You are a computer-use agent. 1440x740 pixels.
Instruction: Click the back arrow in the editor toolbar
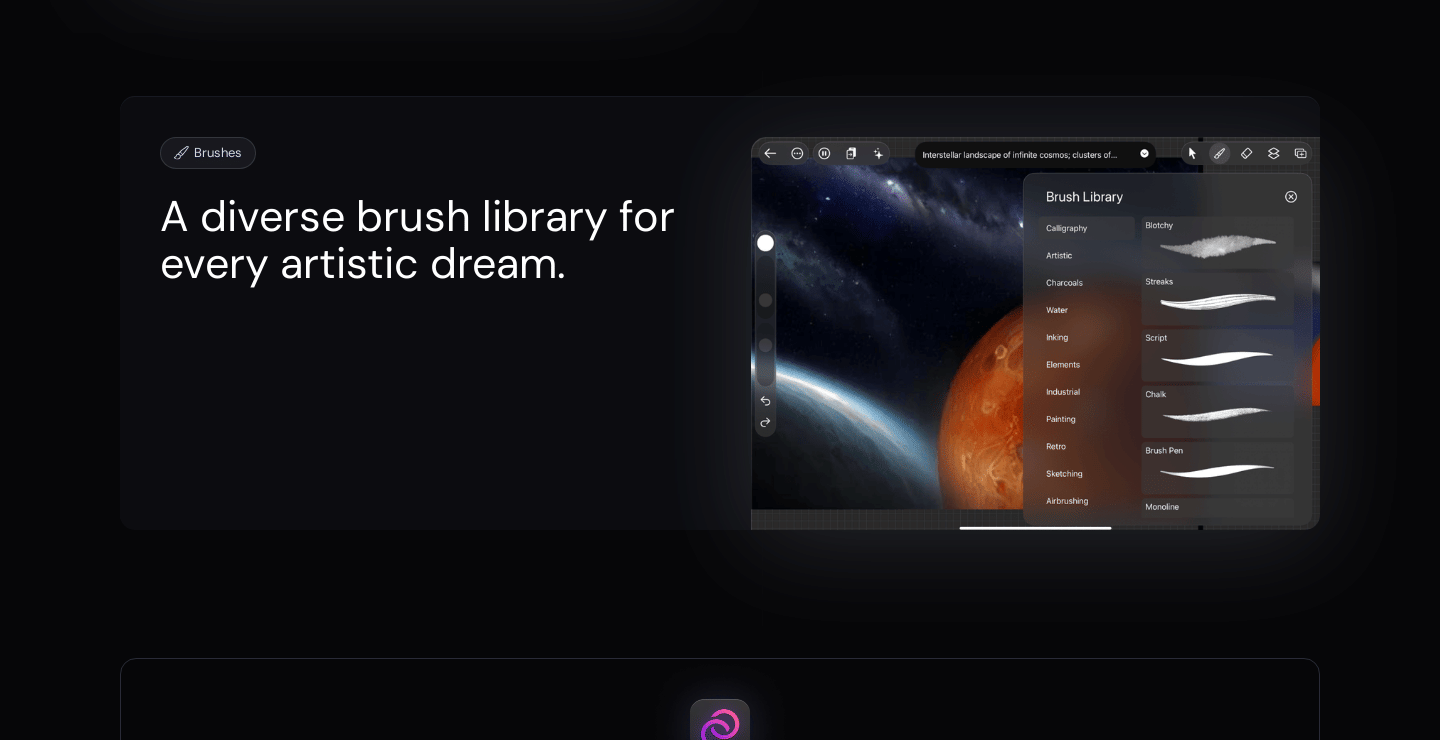(x=769, y=153)
